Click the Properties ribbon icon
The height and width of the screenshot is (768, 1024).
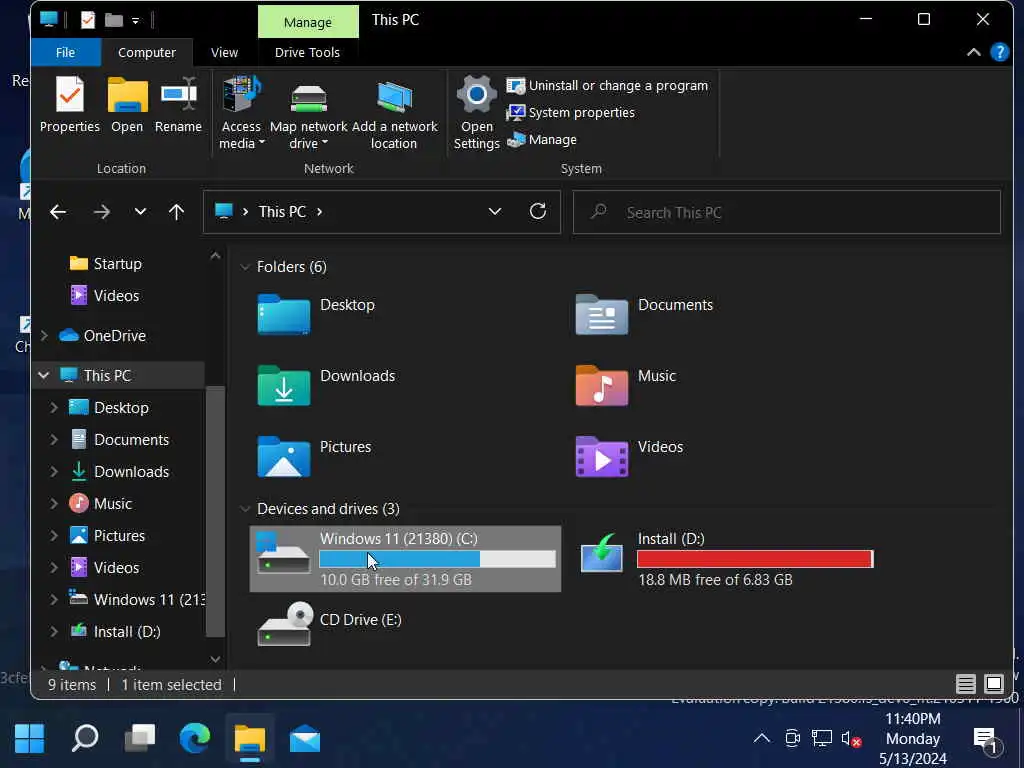70,95
